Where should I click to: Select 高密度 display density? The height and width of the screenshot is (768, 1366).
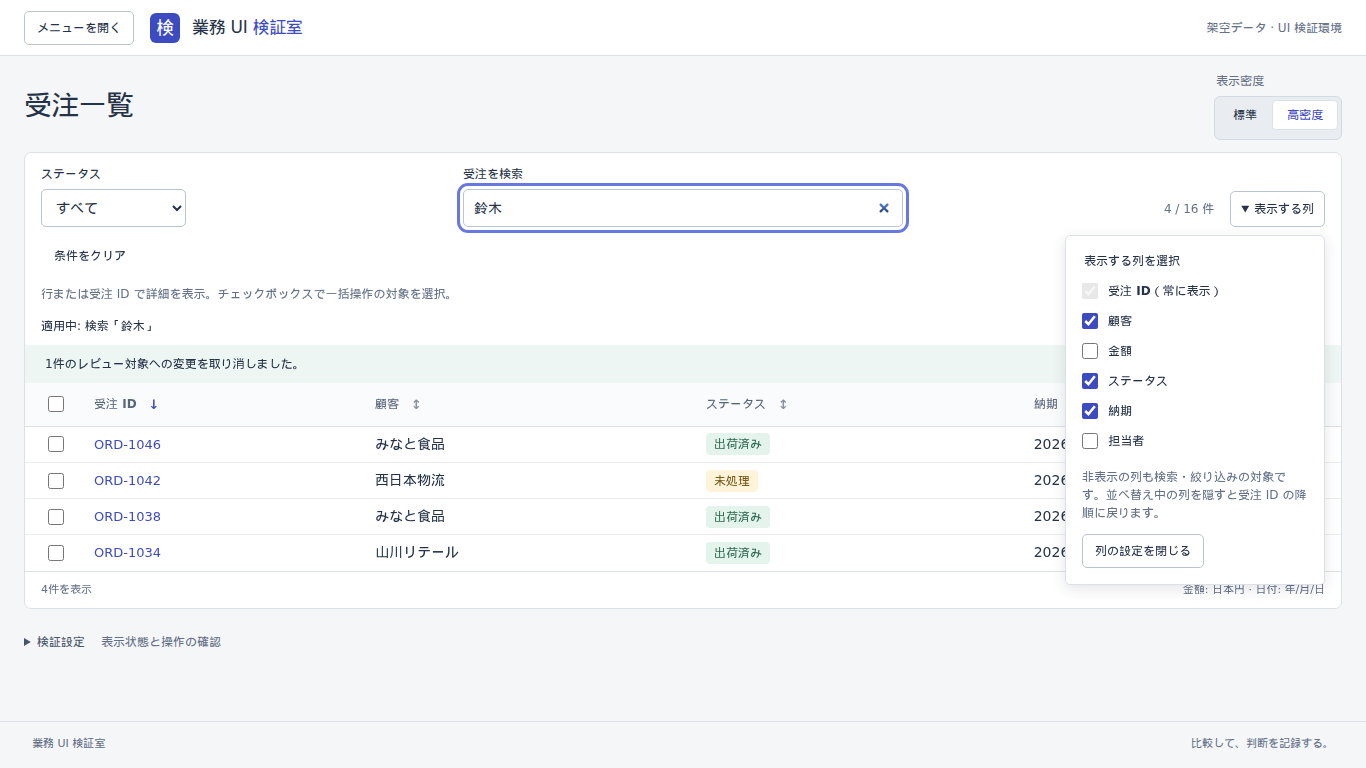point(1305,115)
